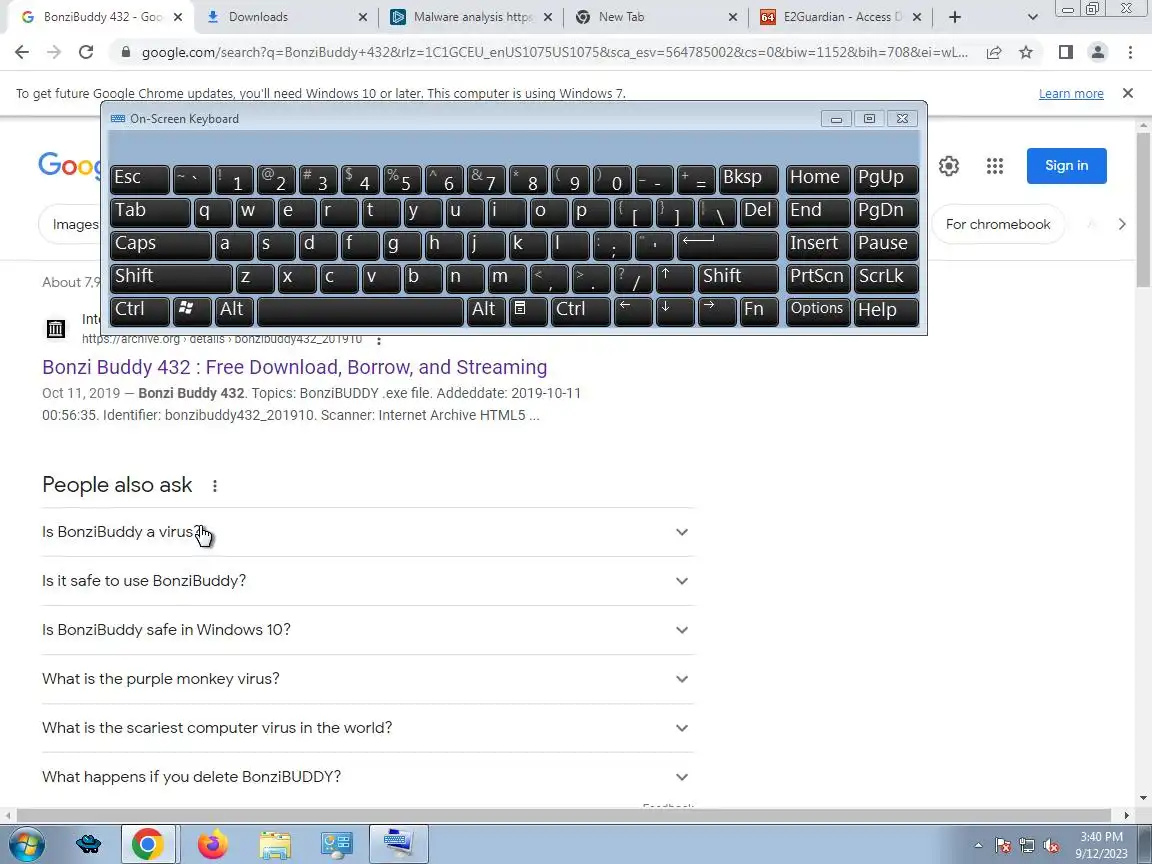Image resolution: width=1152 pixels, height=864 pixels.
Task: Open the Chrome profile avatar
Action: 1098,52
